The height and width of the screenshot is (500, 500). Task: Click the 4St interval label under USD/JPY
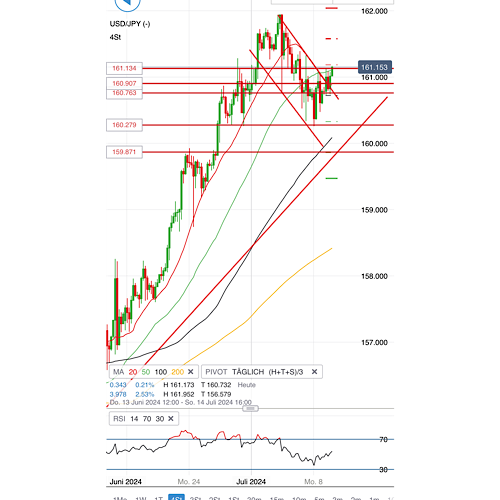click(115, 37)
